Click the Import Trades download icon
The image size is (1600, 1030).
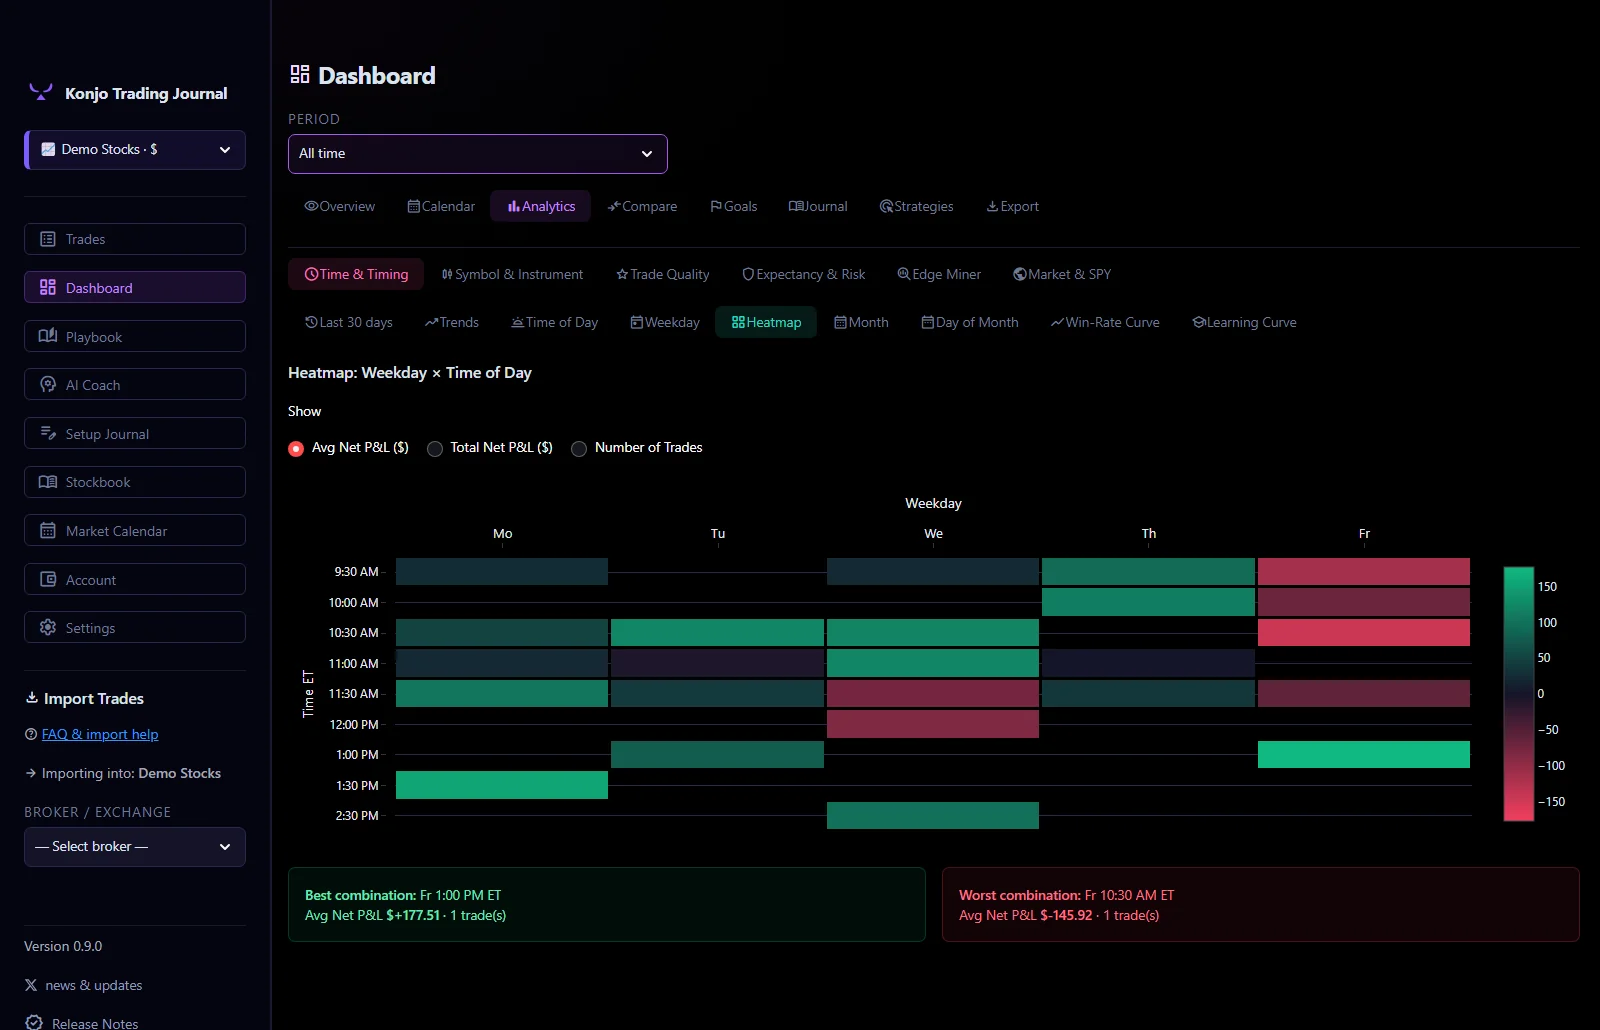[x=32, y=698]
